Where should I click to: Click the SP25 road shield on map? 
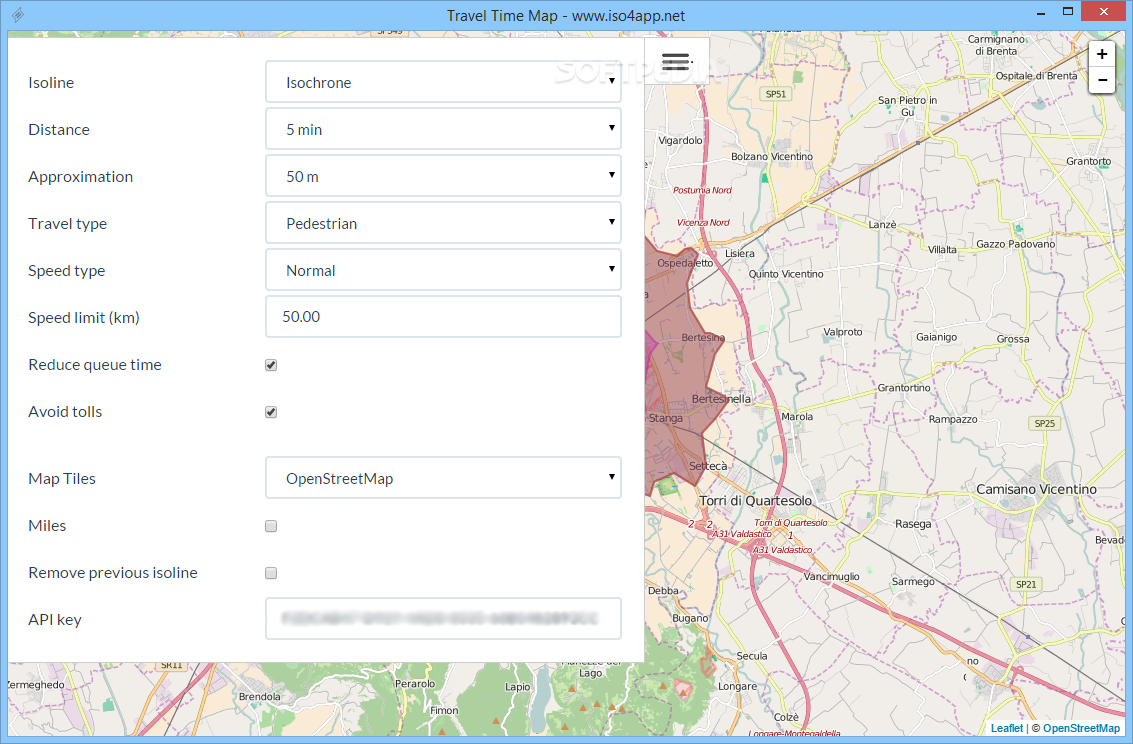[1044, 423]
